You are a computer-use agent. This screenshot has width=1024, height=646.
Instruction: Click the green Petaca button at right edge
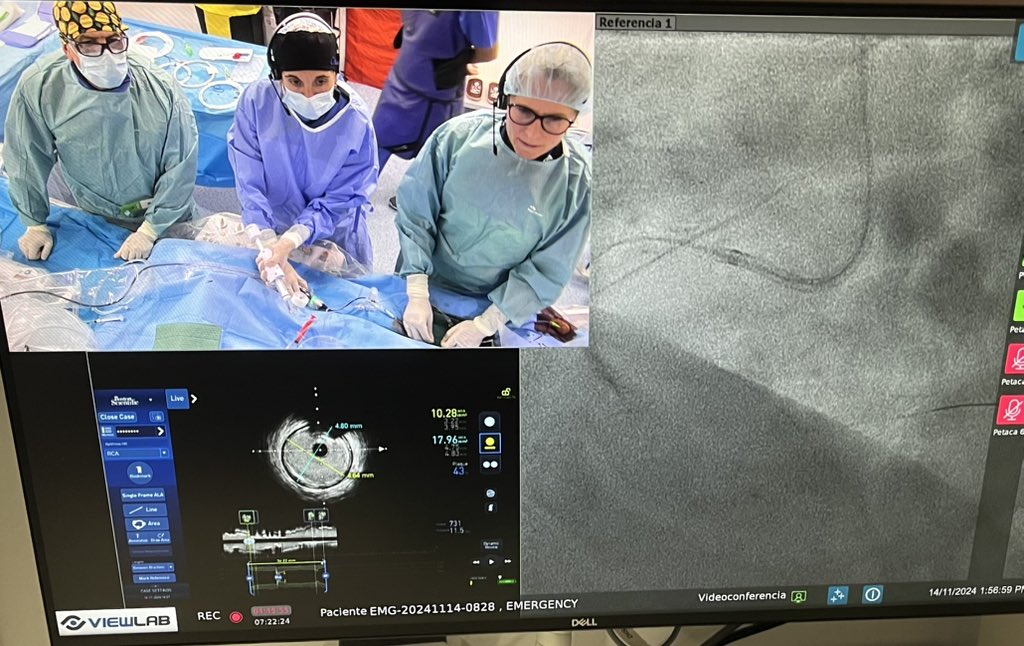click(1019, 306)
